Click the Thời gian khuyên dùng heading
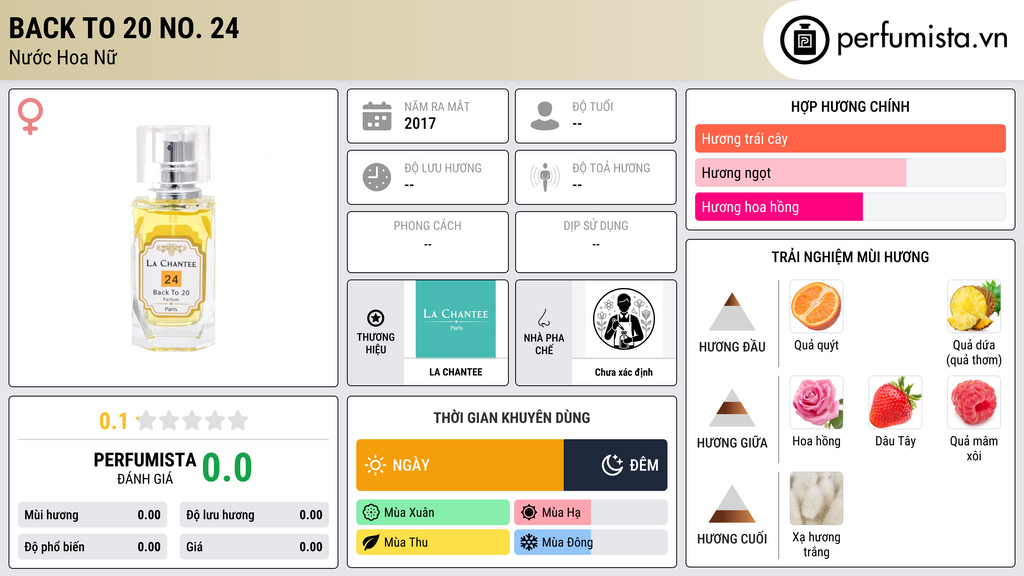This screenshot has height=576, width=1024. (x=512, y=417)
